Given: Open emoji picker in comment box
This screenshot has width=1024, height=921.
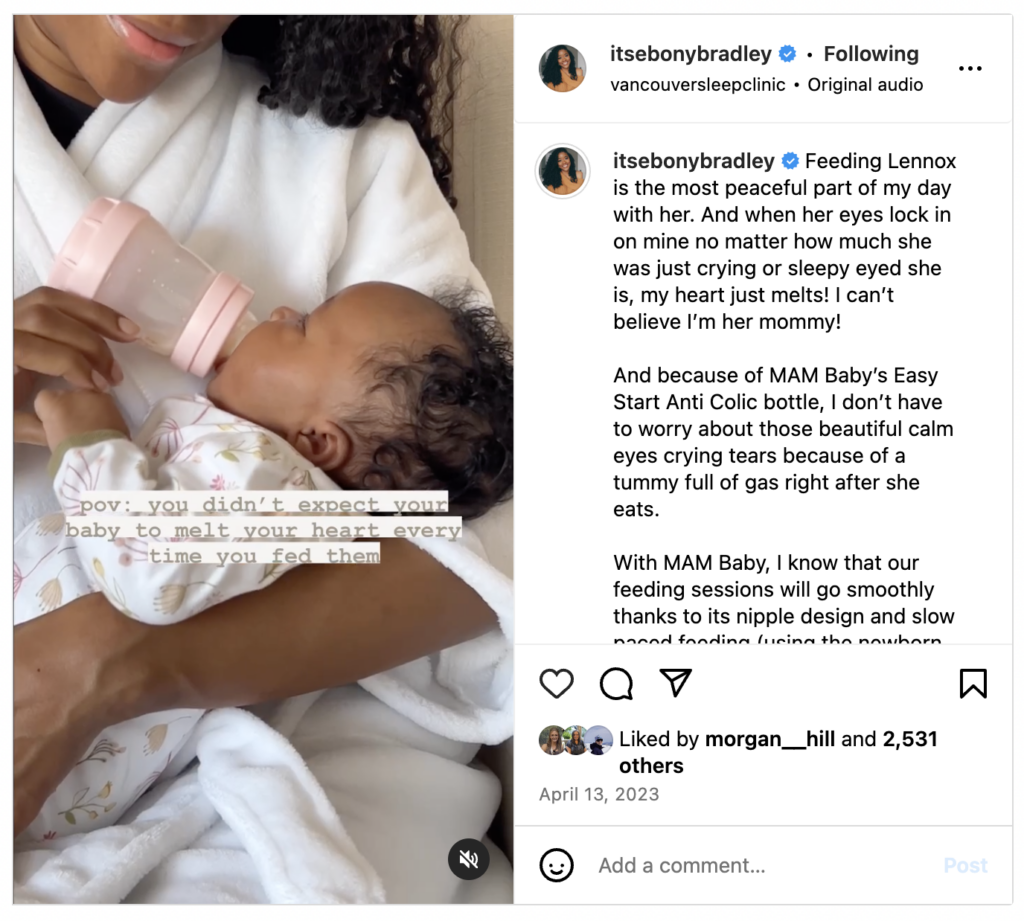Looking at the screenshot, I should tap(556, 865).
